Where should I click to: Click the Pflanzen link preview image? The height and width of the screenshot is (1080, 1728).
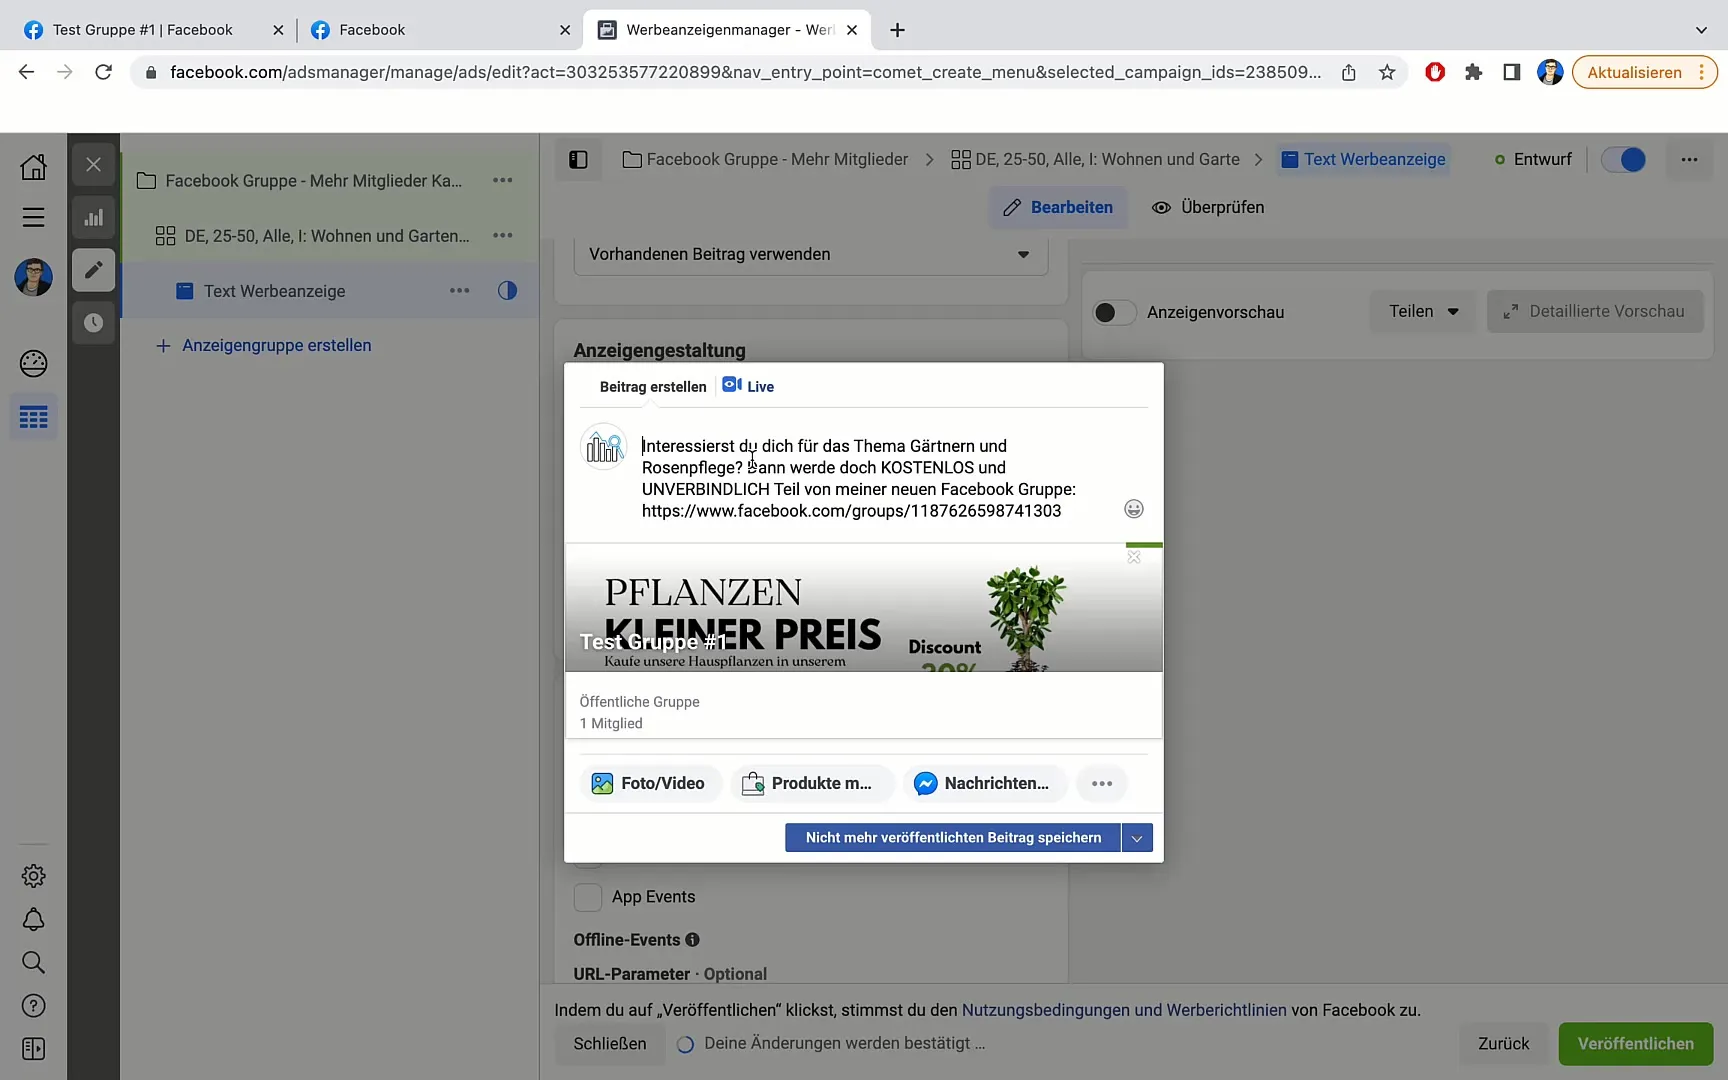point(864,607)
